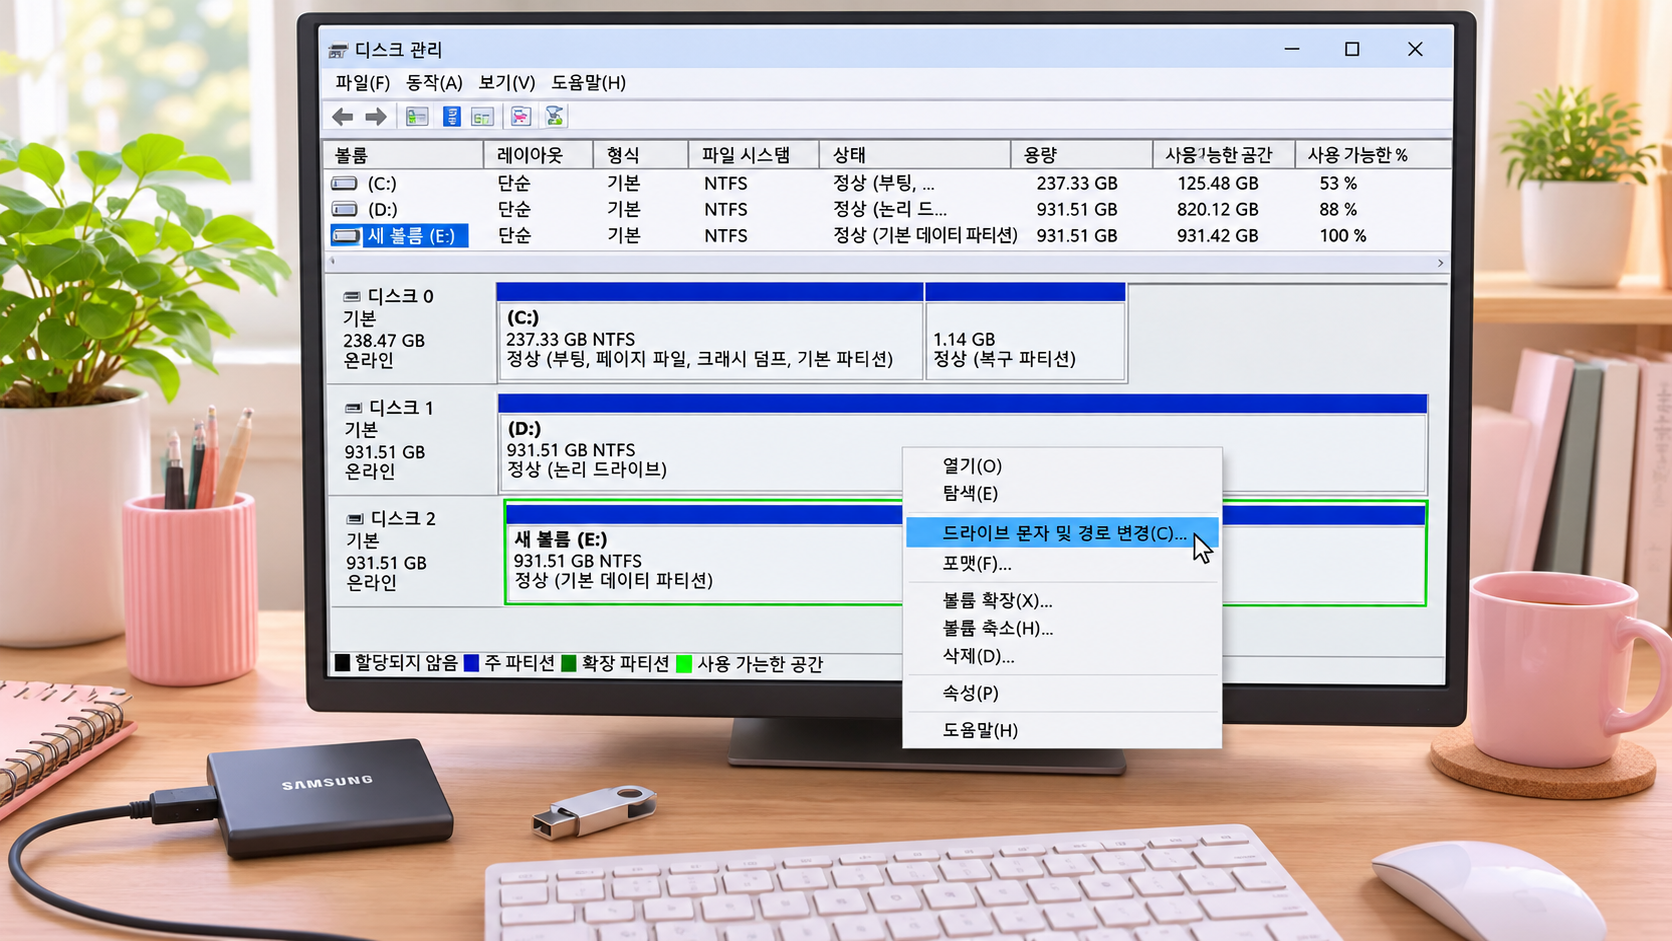The width and height of the screenshot is (1672, 941).
Task: Click the disk icon next to 디스크 1
Action: (x=353, y=408)
